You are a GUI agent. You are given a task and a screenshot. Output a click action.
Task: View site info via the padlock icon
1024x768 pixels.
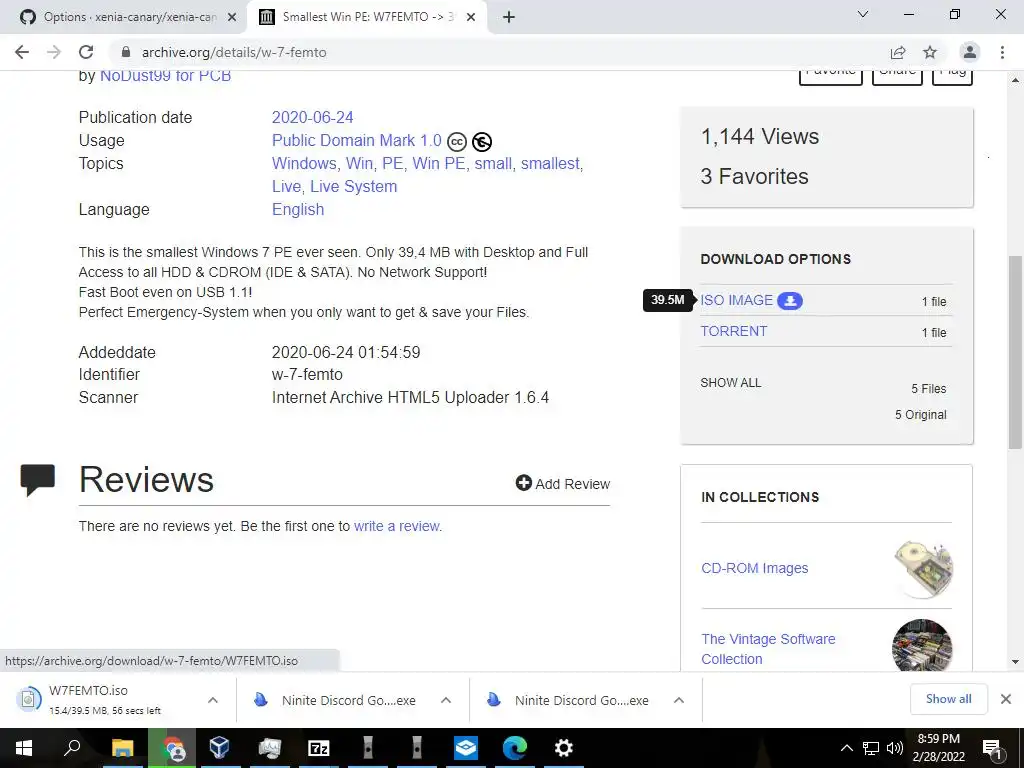pos(127,52)
